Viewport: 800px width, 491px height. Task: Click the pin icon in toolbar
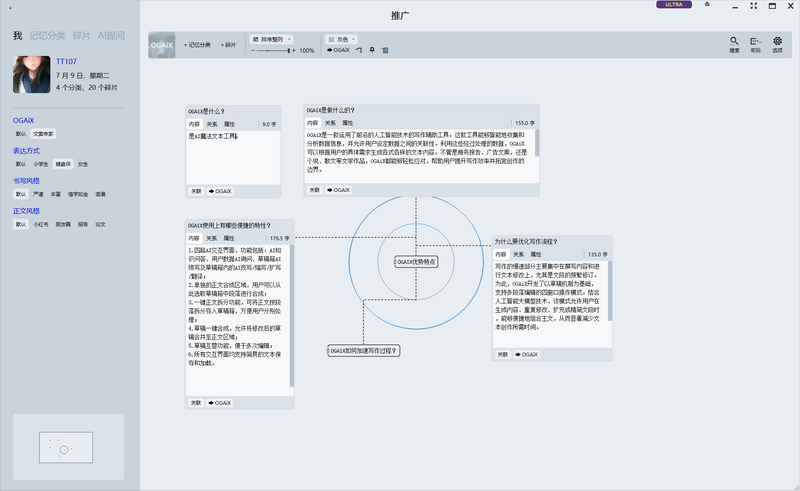[372, 49]
